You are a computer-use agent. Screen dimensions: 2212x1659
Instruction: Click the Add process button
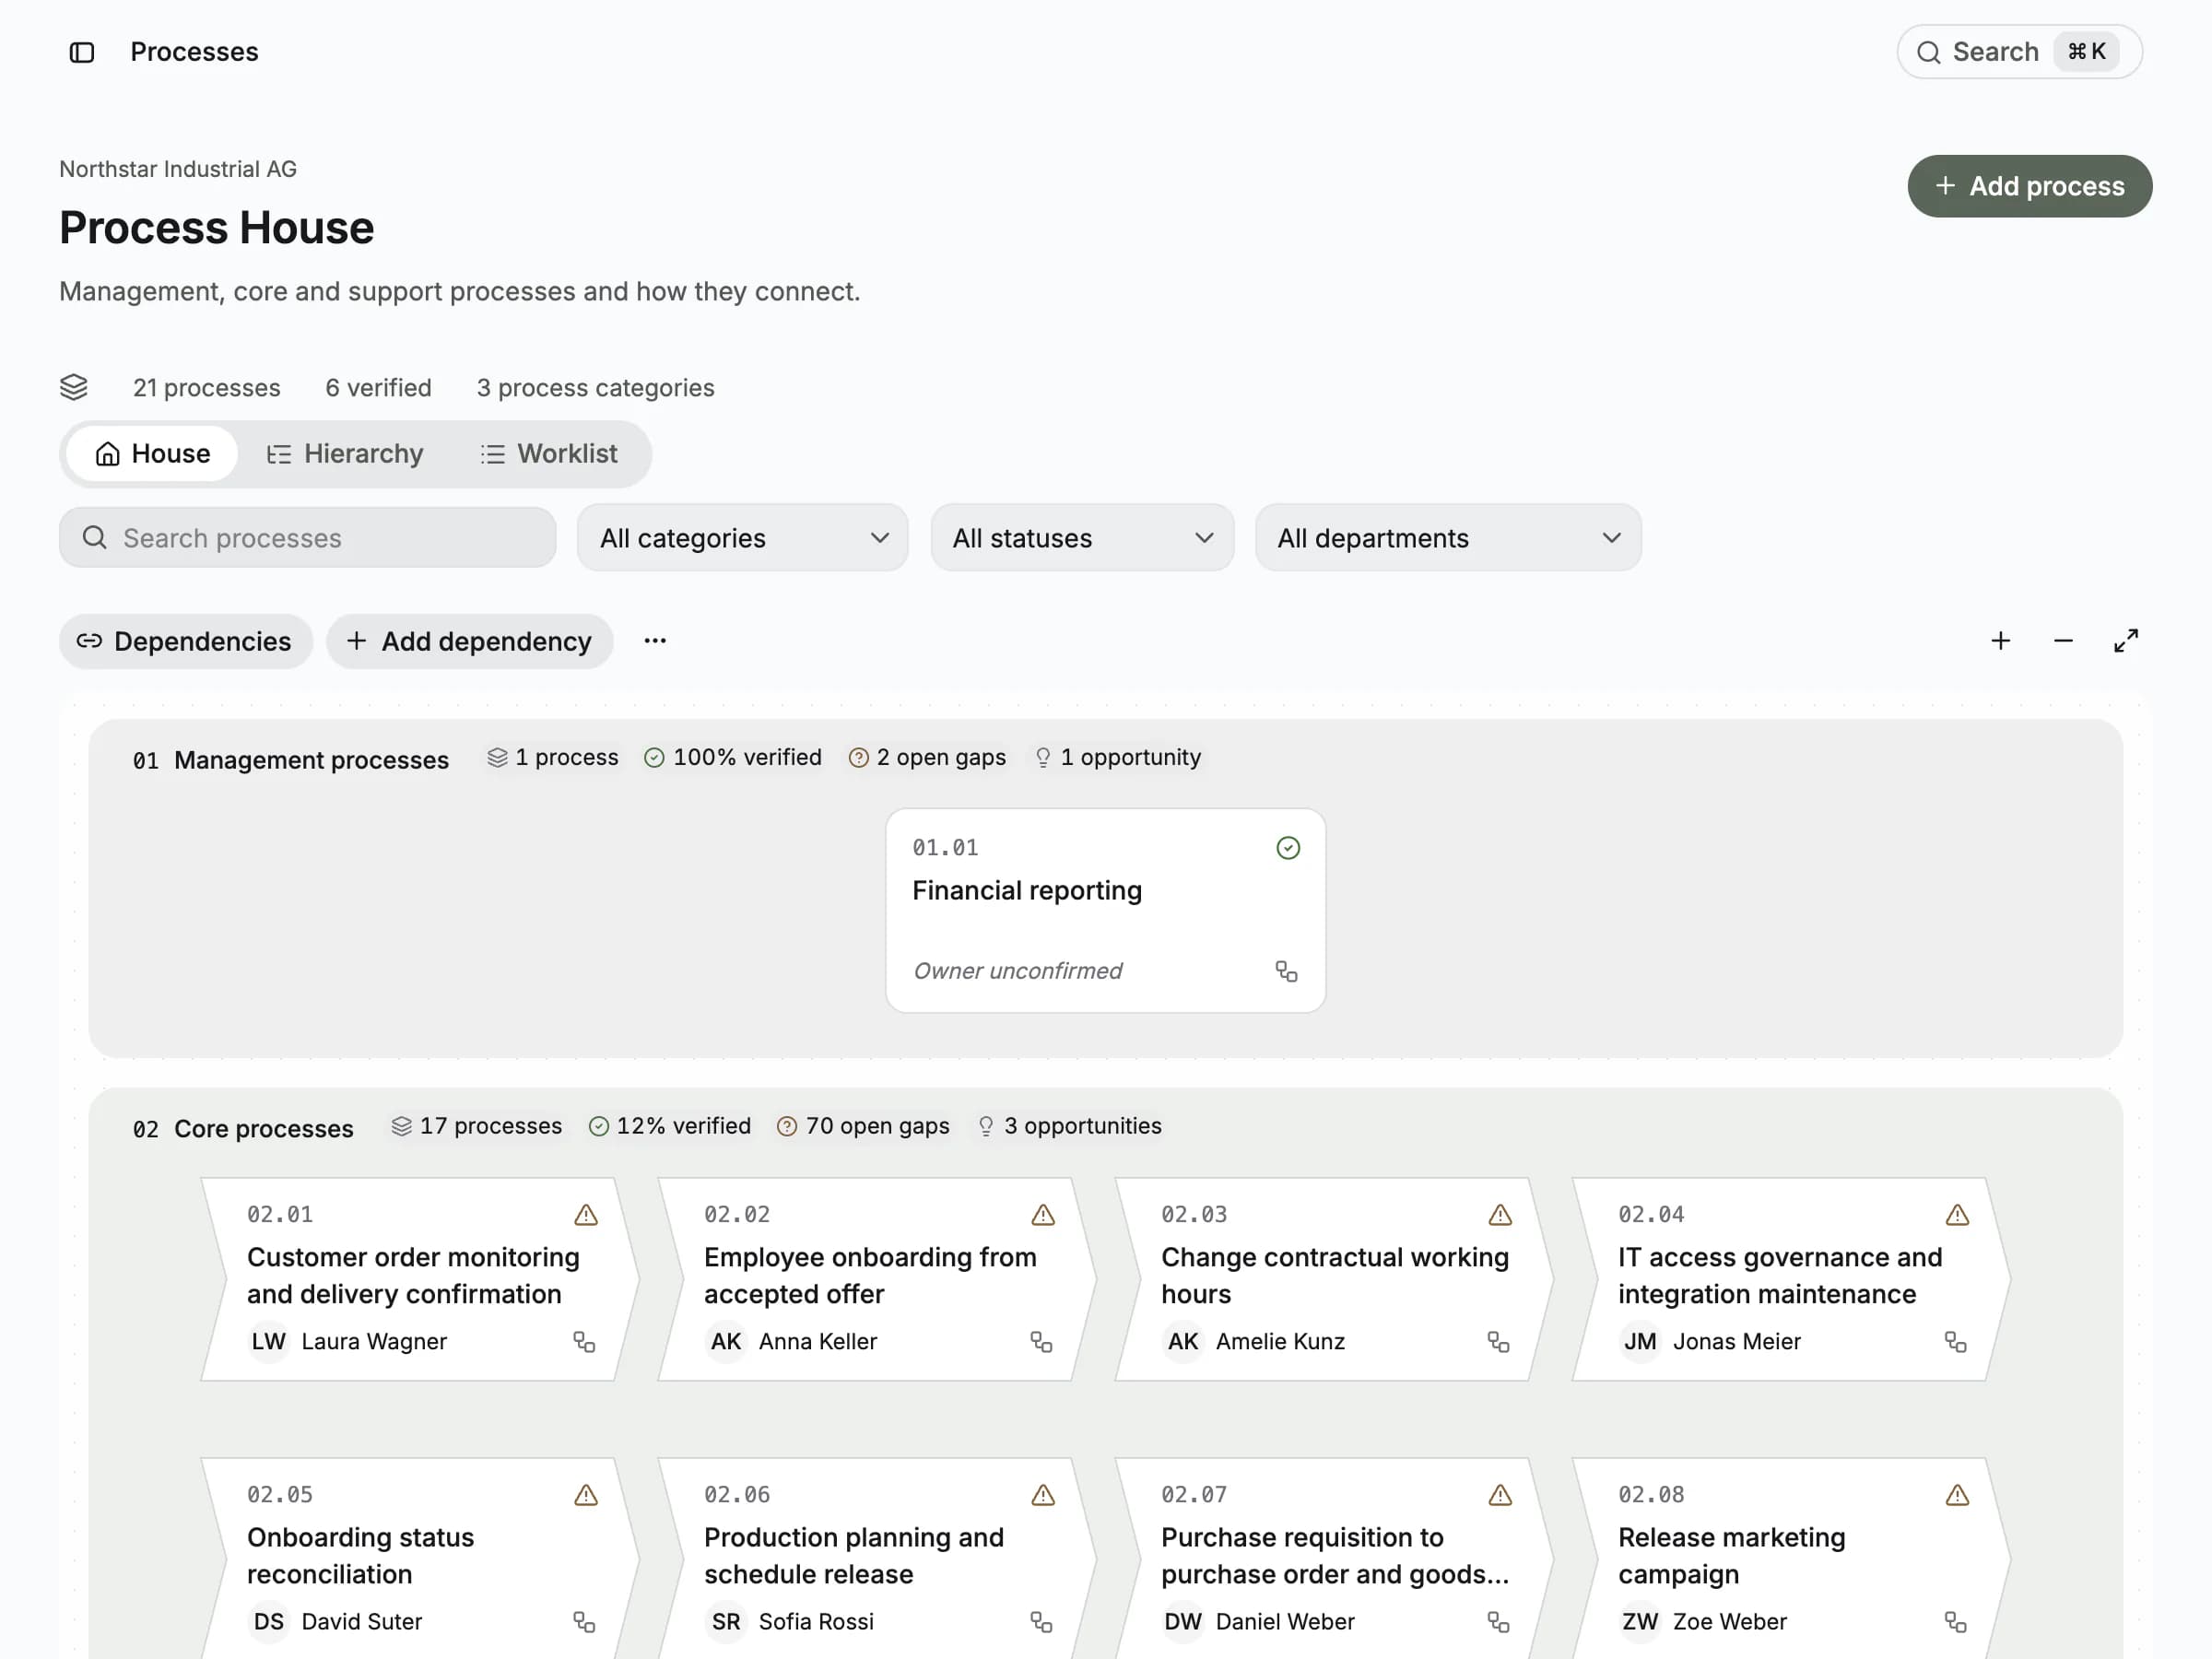(2029, 186)
